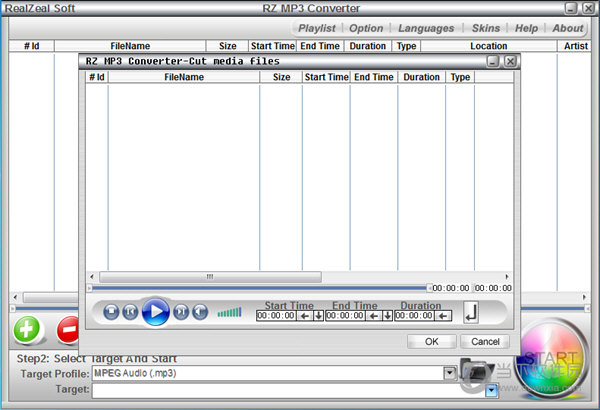Click the large blue play button
Viewport: 600px width, 410px height.
click(155, 312)
